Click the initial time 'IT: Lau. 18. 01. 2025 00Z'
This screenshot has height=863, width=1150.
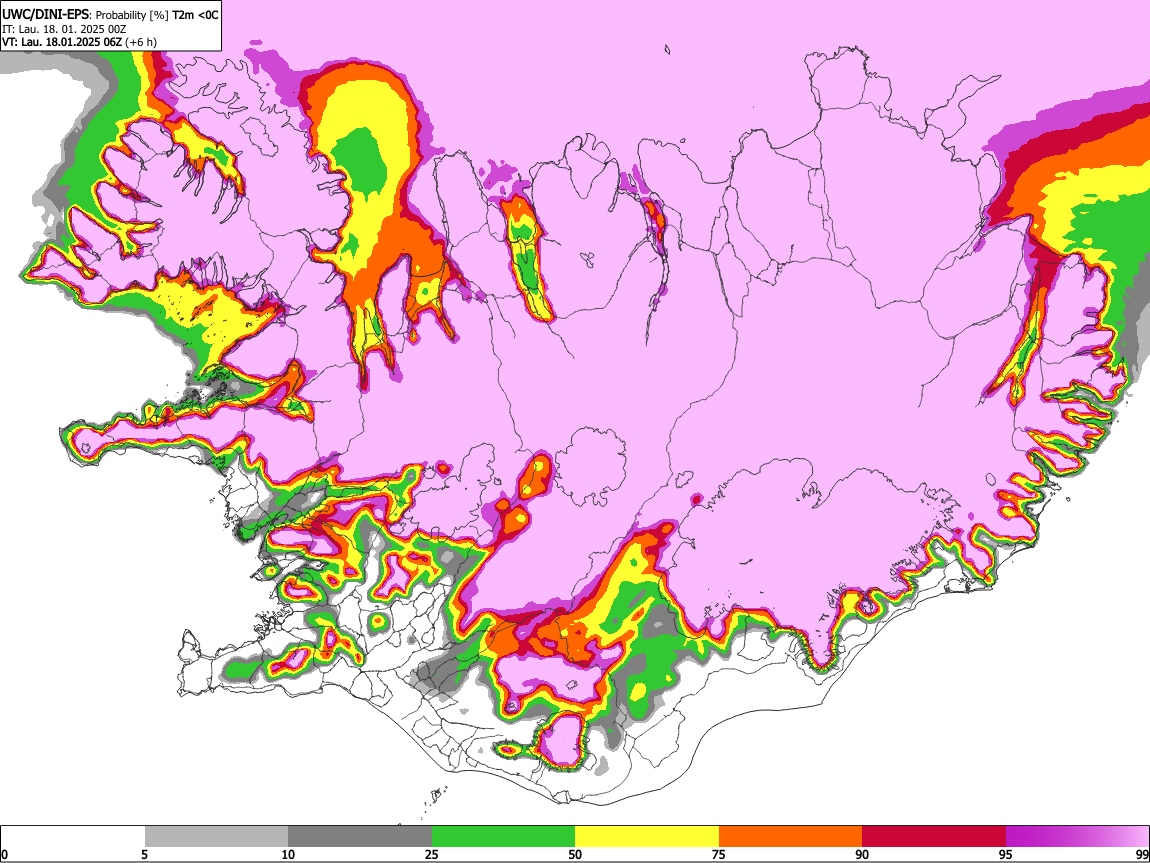64,29
